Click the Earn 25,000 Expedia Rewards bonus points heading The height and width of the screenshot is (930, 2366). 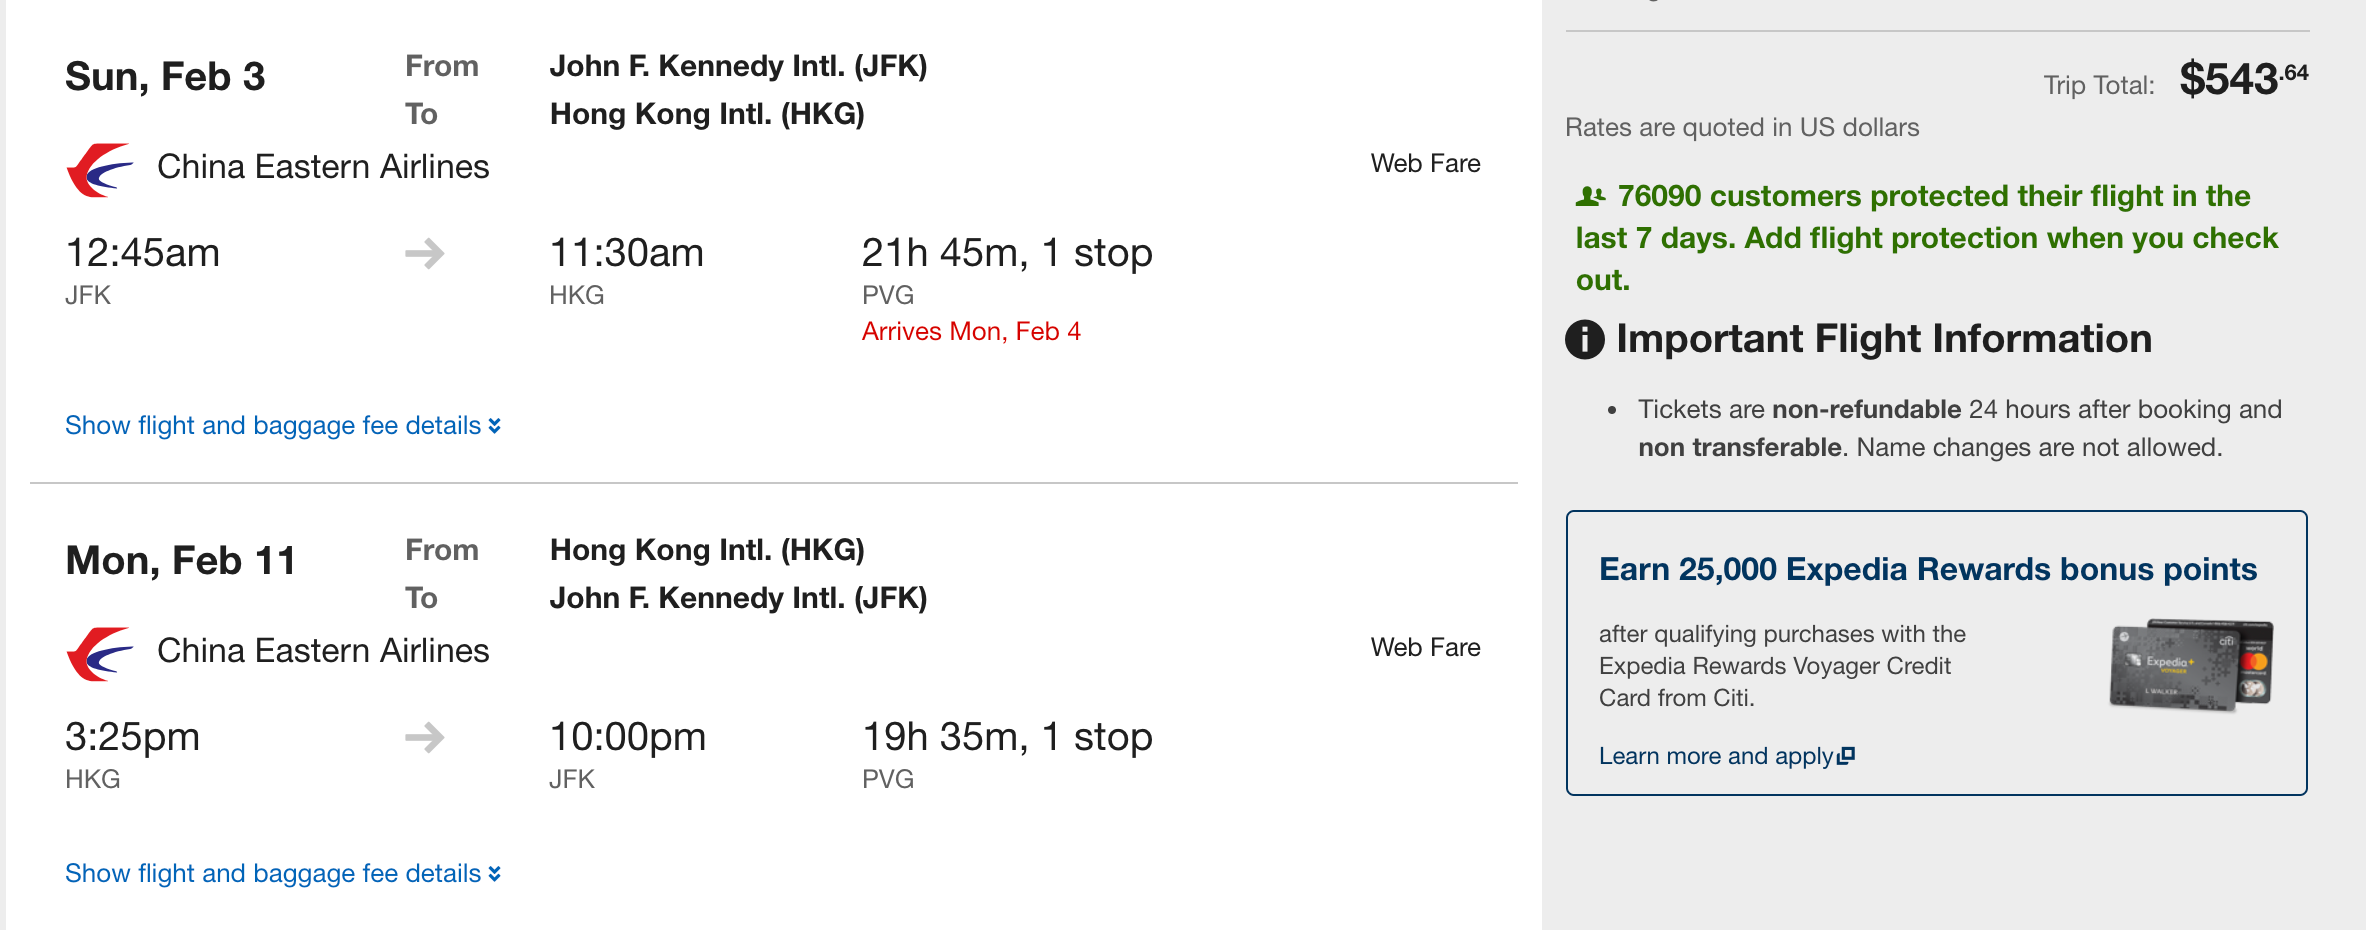1927,569
